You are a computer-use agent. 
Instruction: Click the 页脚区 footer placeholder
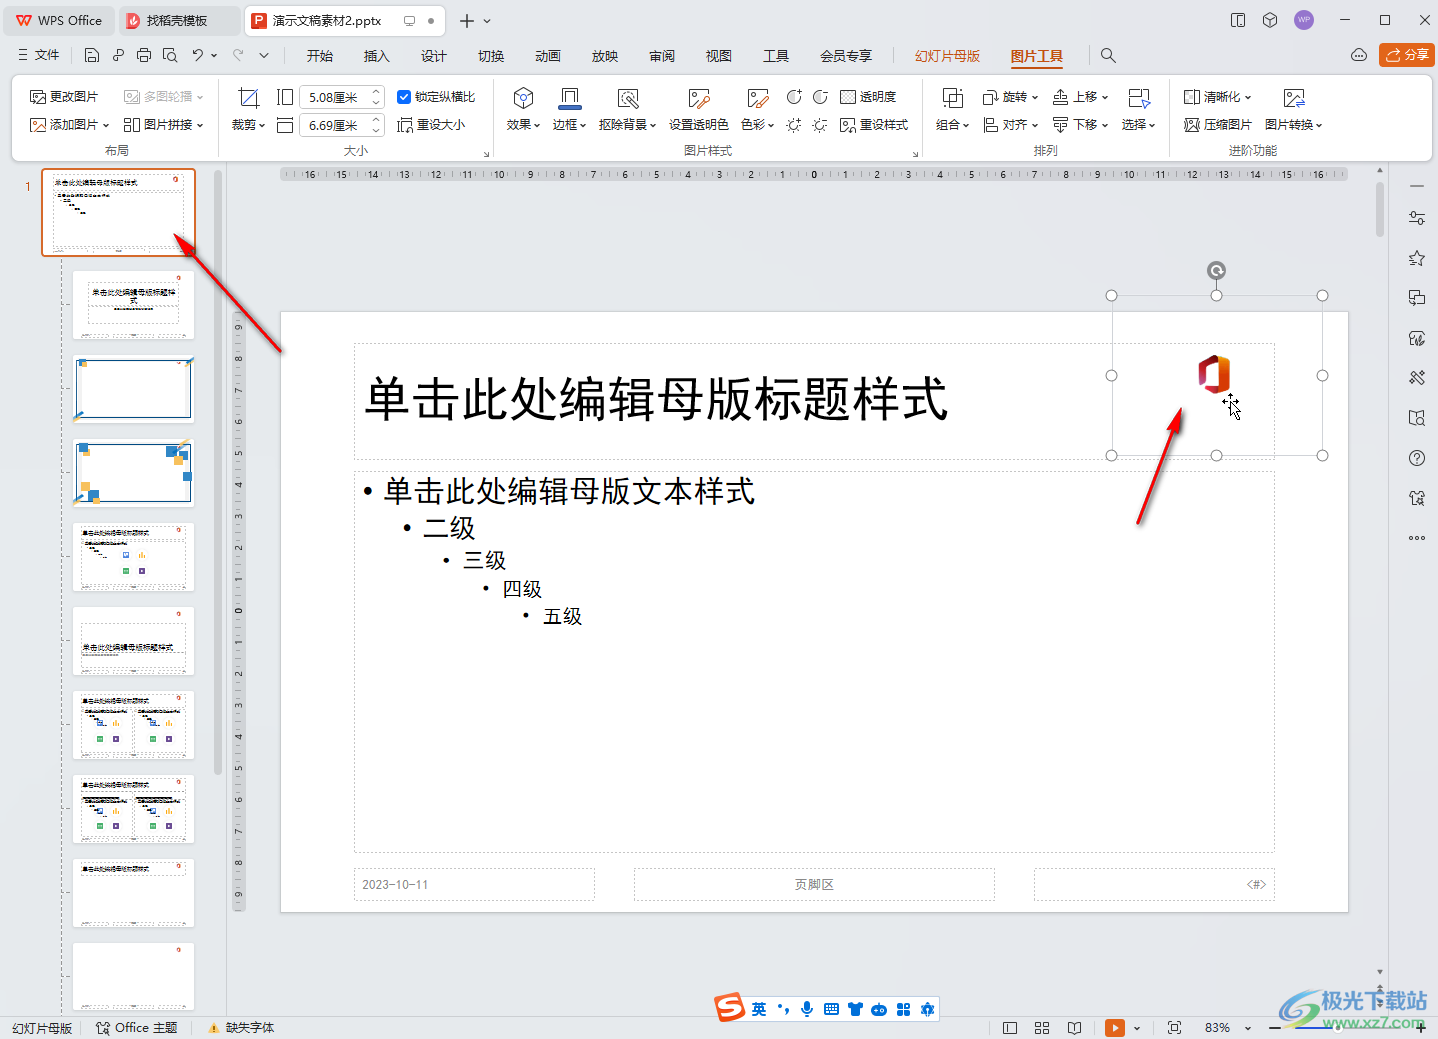tap(814, 884)
